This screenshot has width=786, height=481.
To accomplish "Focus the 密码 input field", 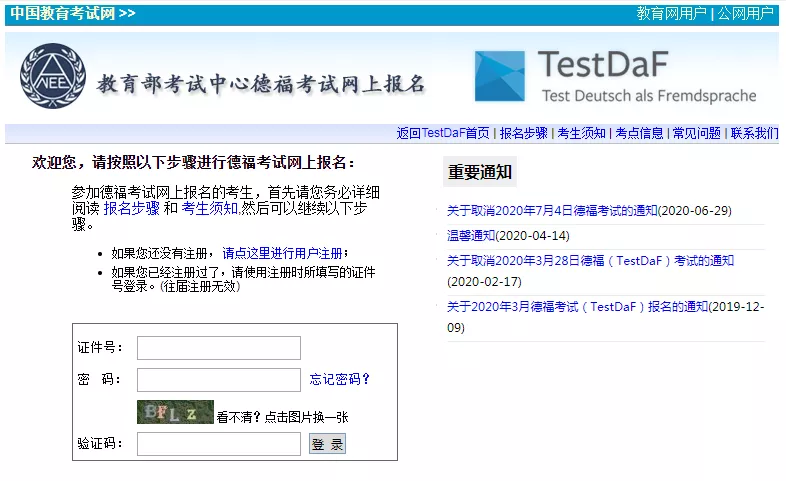I will 219,380.
